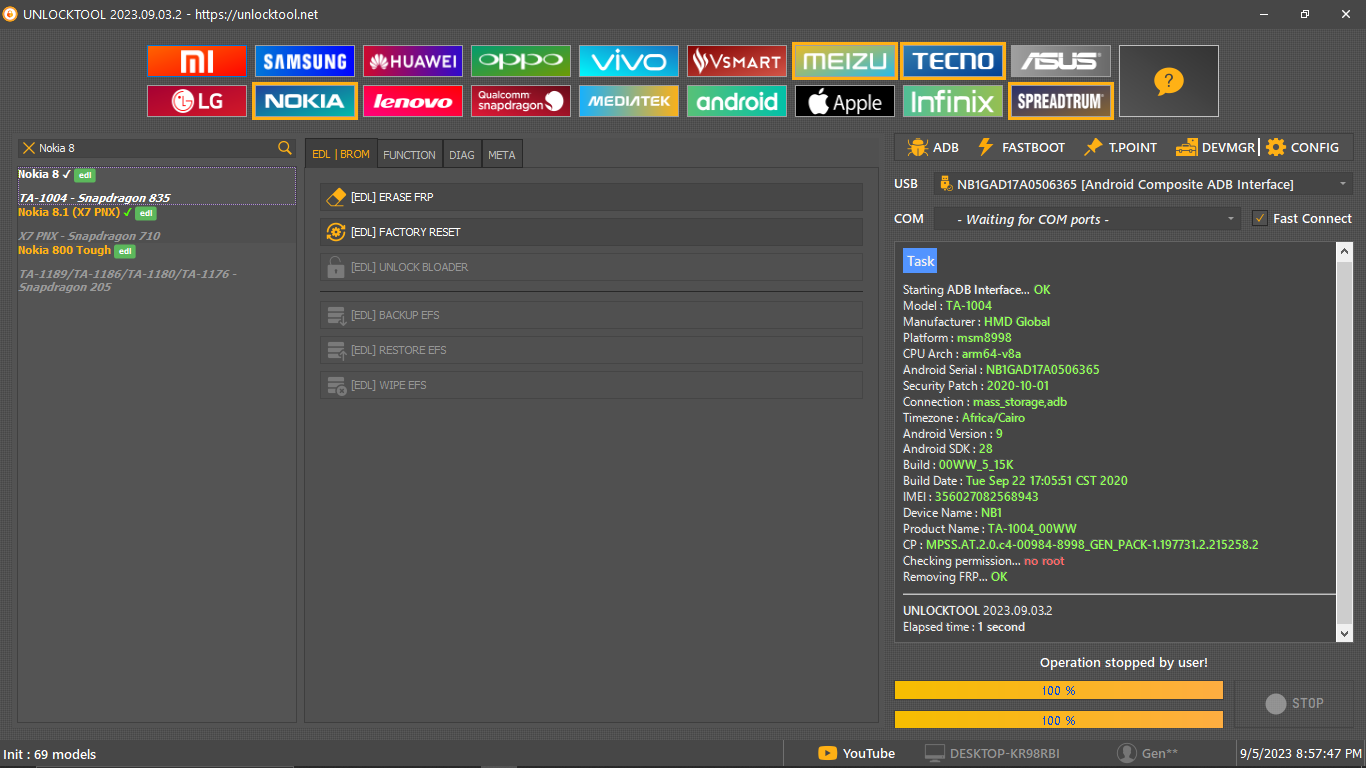Select the Meizu brand logo

(844, 61)
